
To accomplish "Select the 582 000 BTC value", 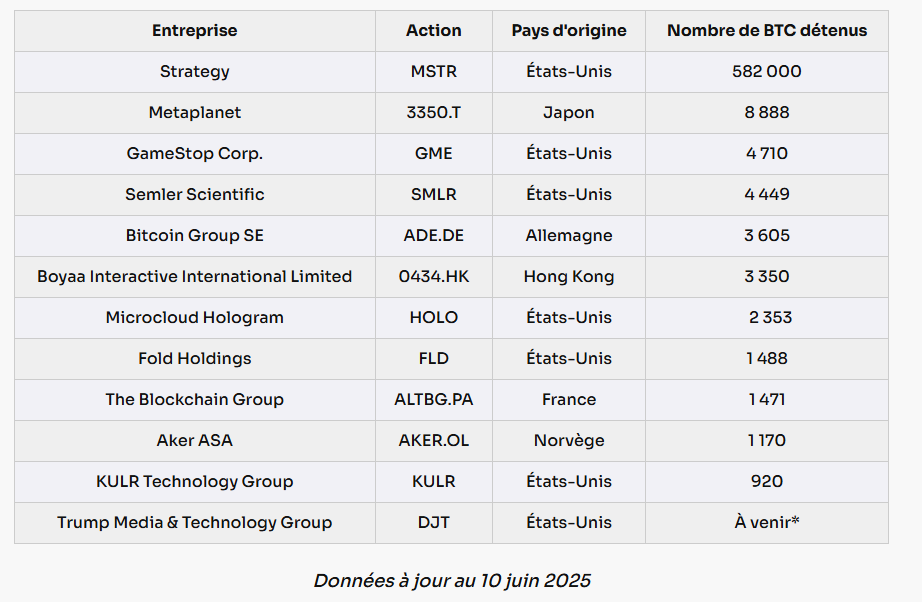I will (767, 72).
